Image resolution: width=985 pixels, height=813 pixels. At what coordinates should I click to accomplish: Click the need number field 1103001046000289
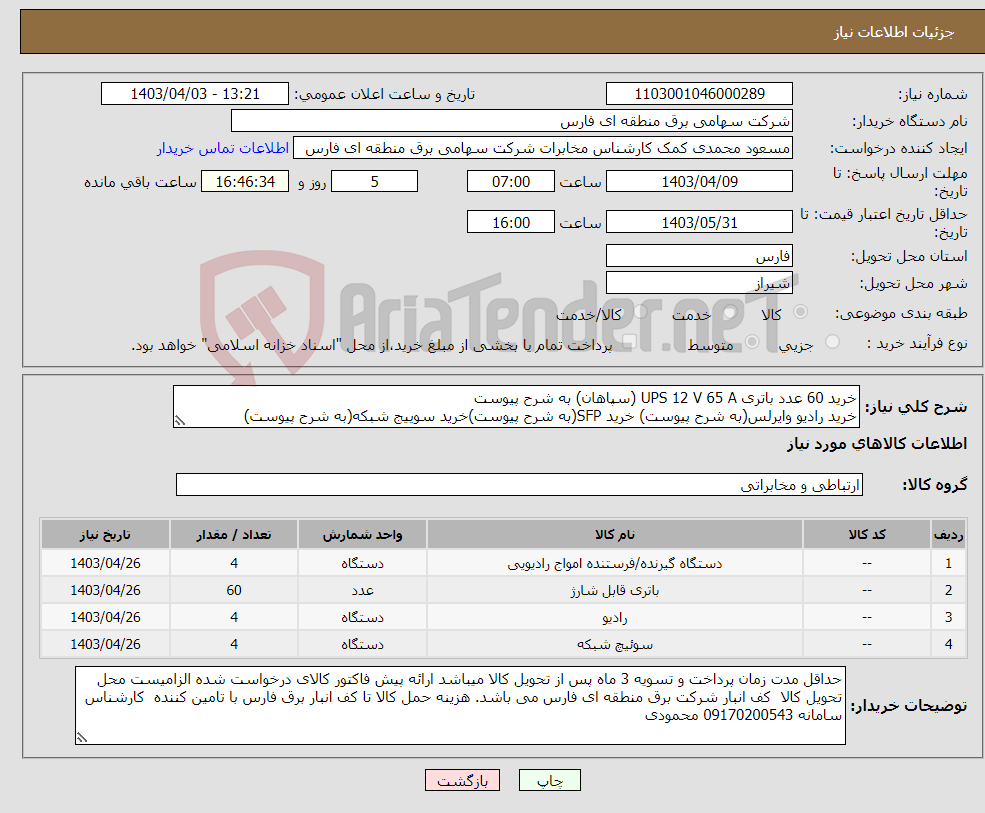[x=699, y=94]
